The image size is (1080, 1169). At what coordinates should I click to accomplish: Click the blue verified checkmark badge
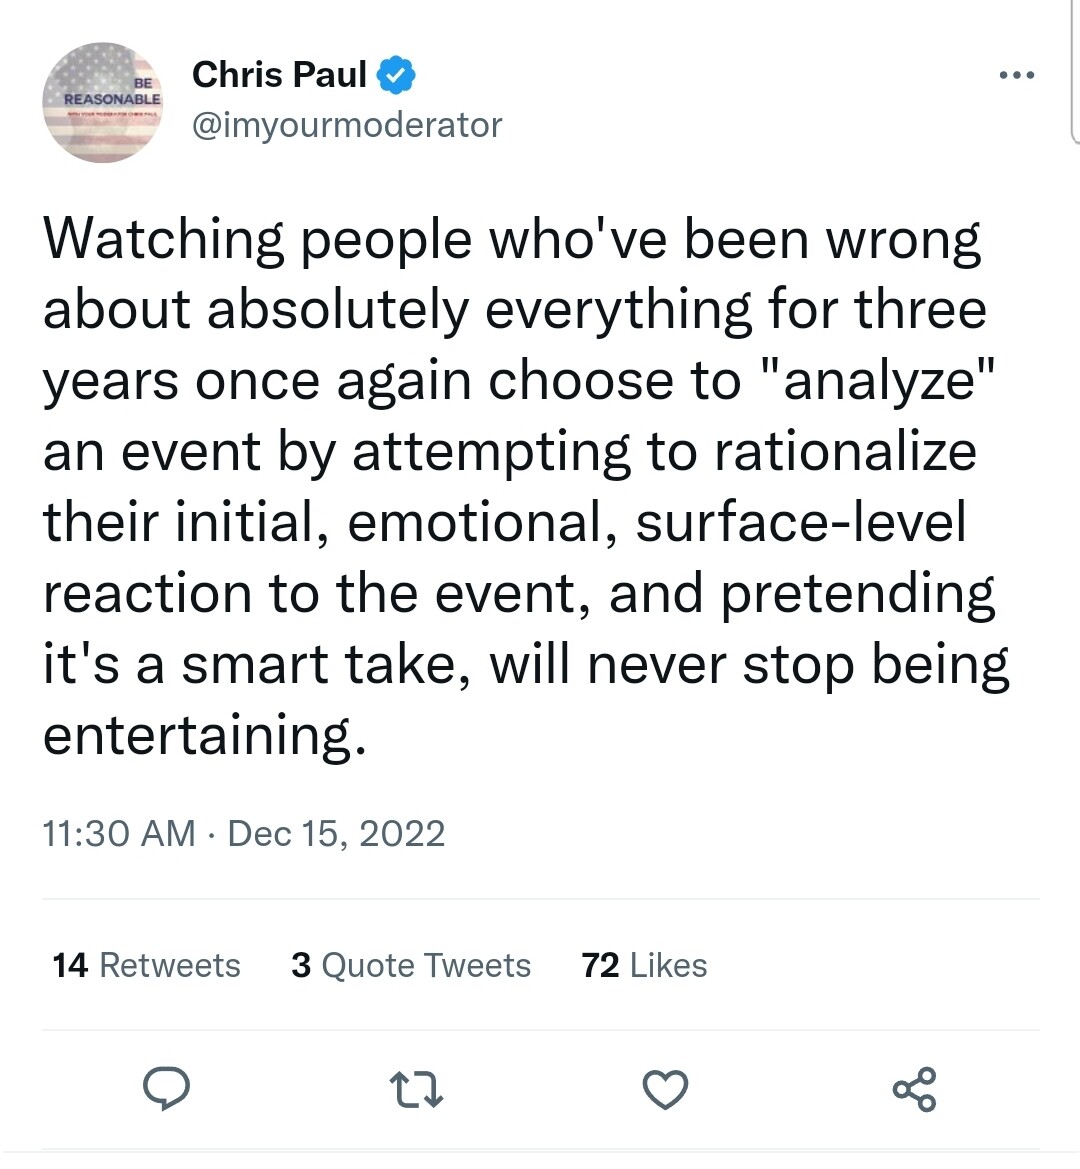[x=396, y=74]
